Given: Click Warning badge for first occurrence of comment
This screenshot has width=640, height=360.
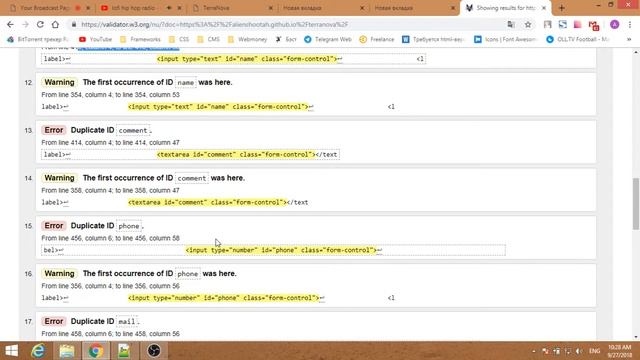Looking at the screenshot, I should (x=59, y=178).
